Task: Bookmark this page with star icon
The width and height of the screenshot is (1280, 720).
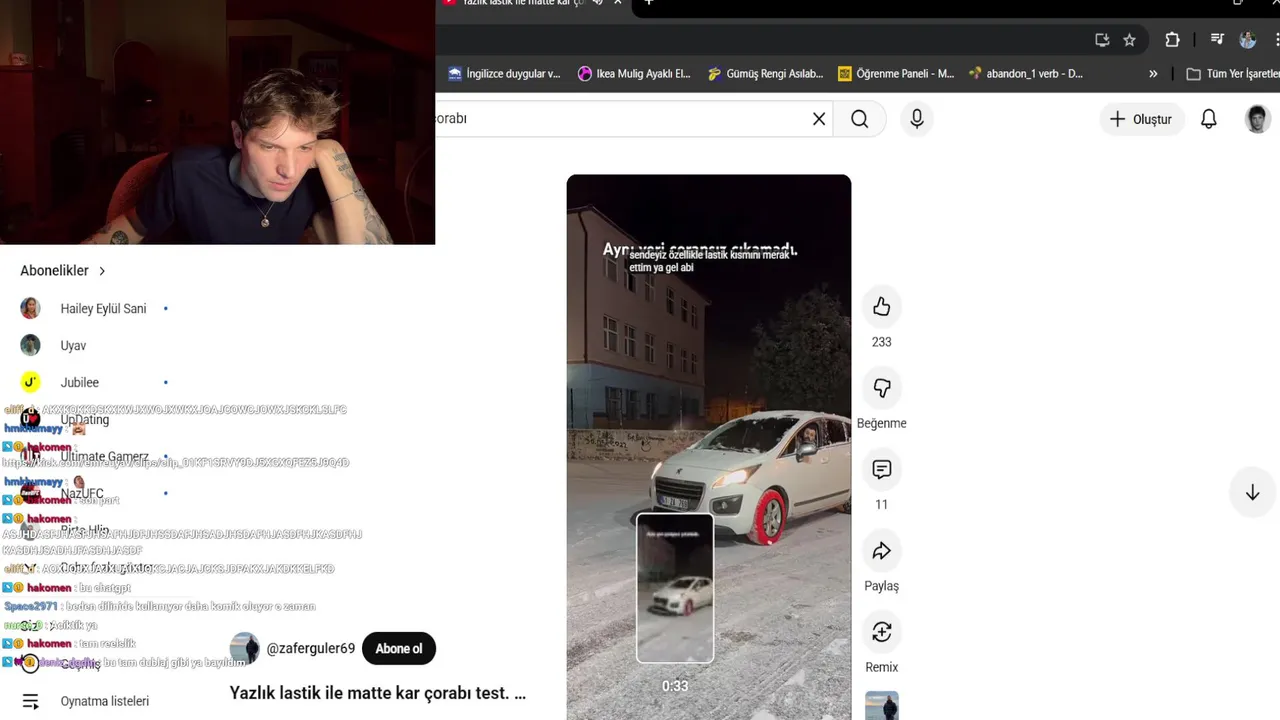Action: (x=1129, y=40)
